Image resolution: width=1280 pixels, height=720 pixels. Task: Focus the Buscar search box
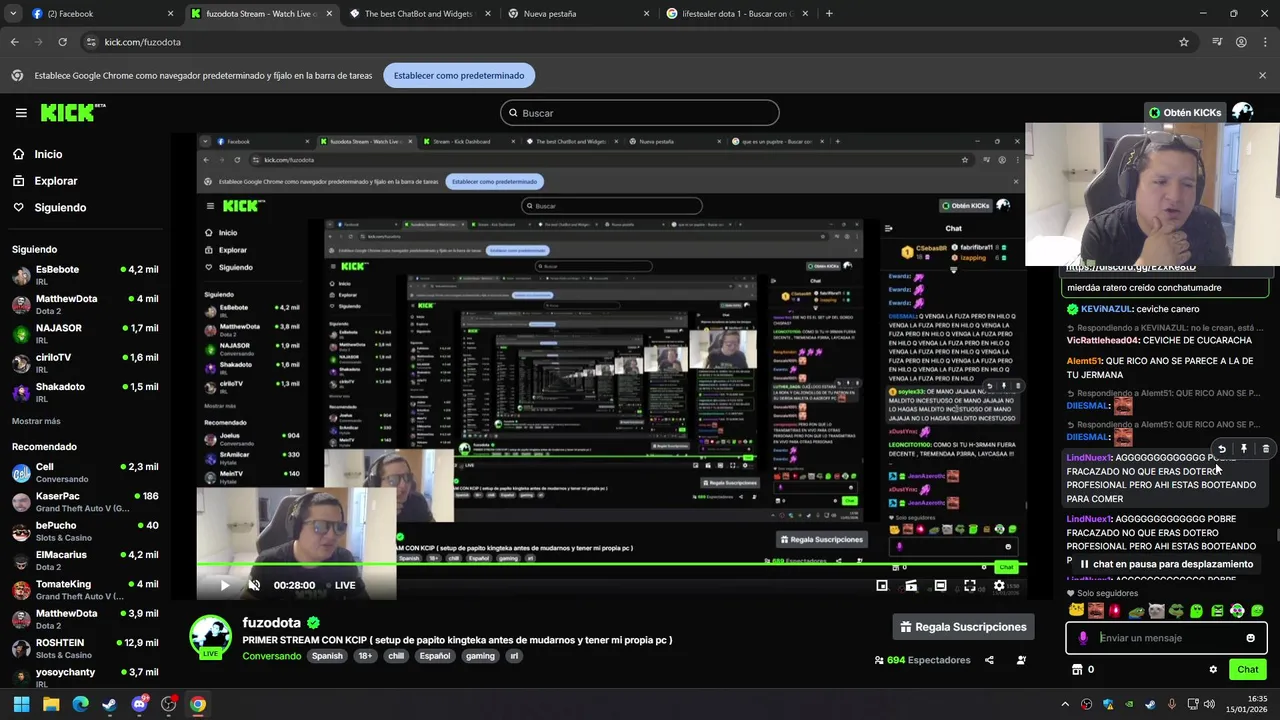point(640,113)
